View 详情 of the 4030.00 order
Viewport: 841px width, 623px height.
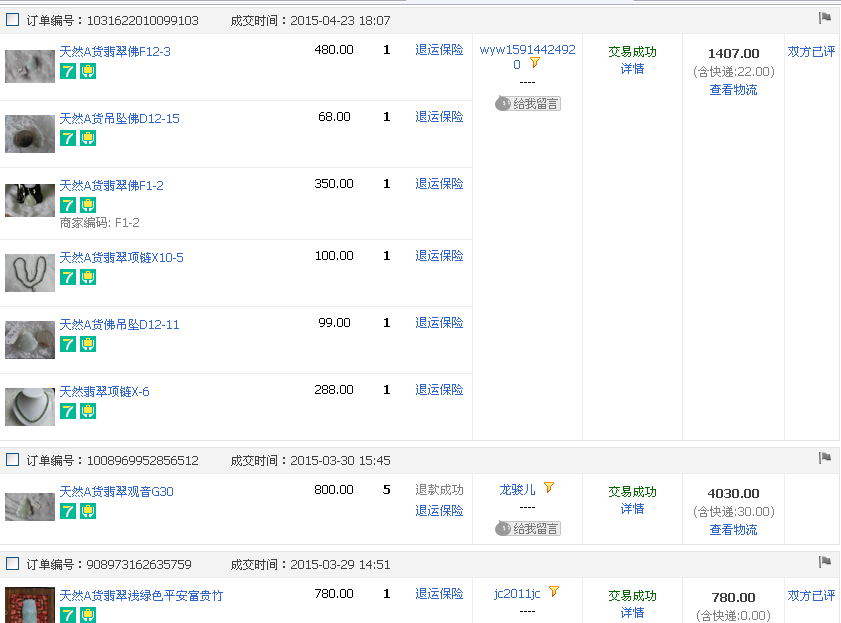[x=632, y=509]
